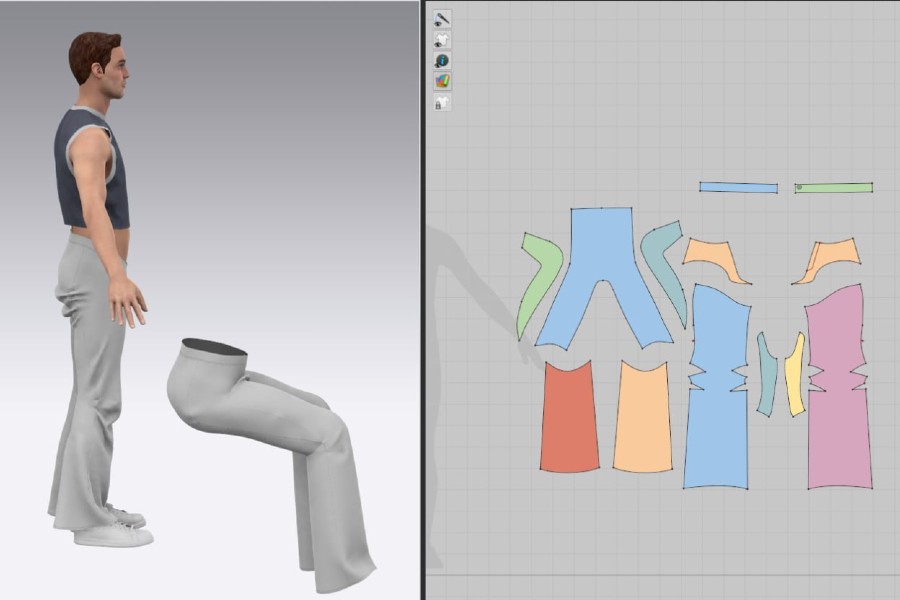
Task: Click the multicolor fabric surface icon
Action: 442,81
